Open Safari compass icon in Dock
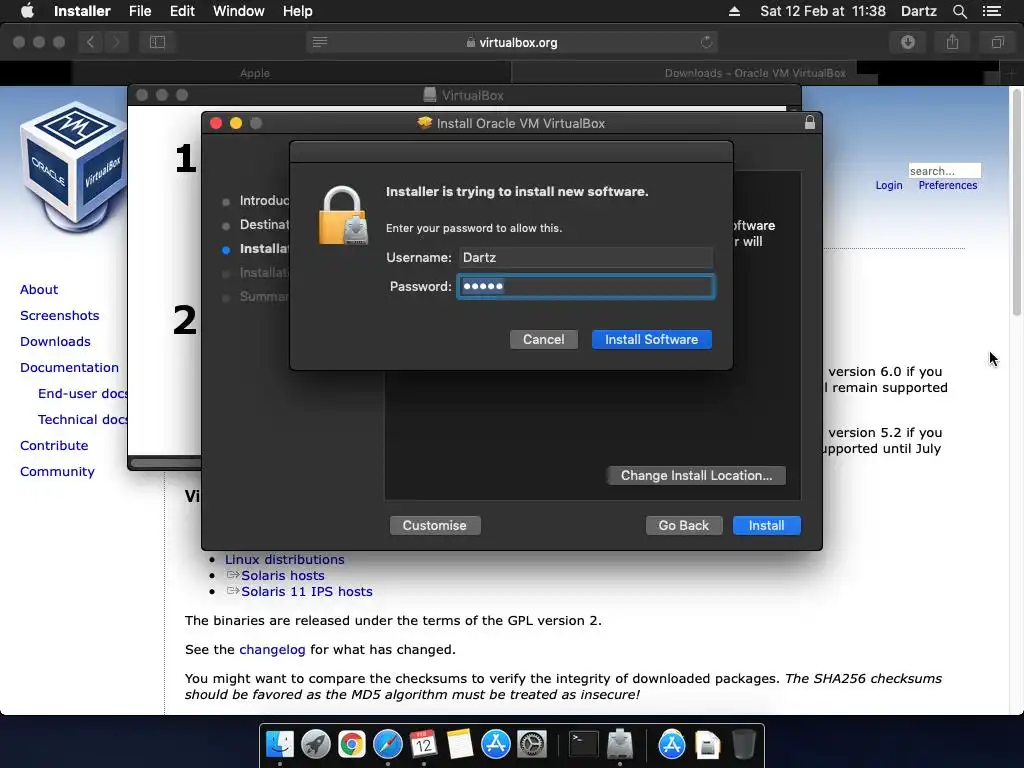This screenshot has height=768, width=1024. pos(387,744)
